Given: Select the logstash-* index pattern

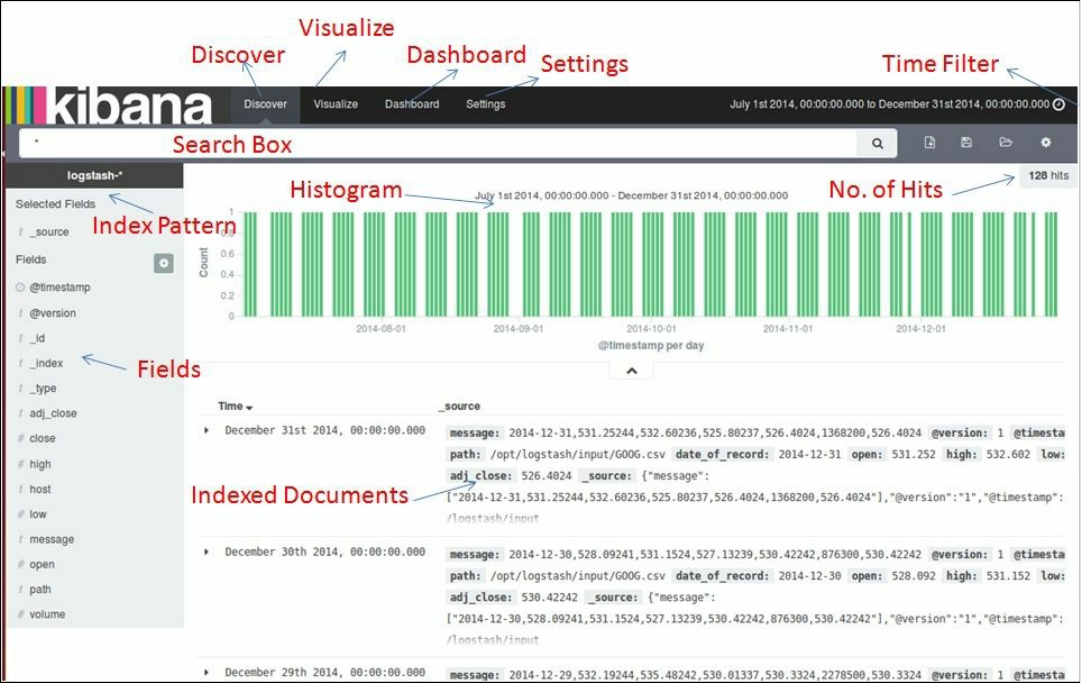Looking at the screenshot, I should (x=94, y=176).
